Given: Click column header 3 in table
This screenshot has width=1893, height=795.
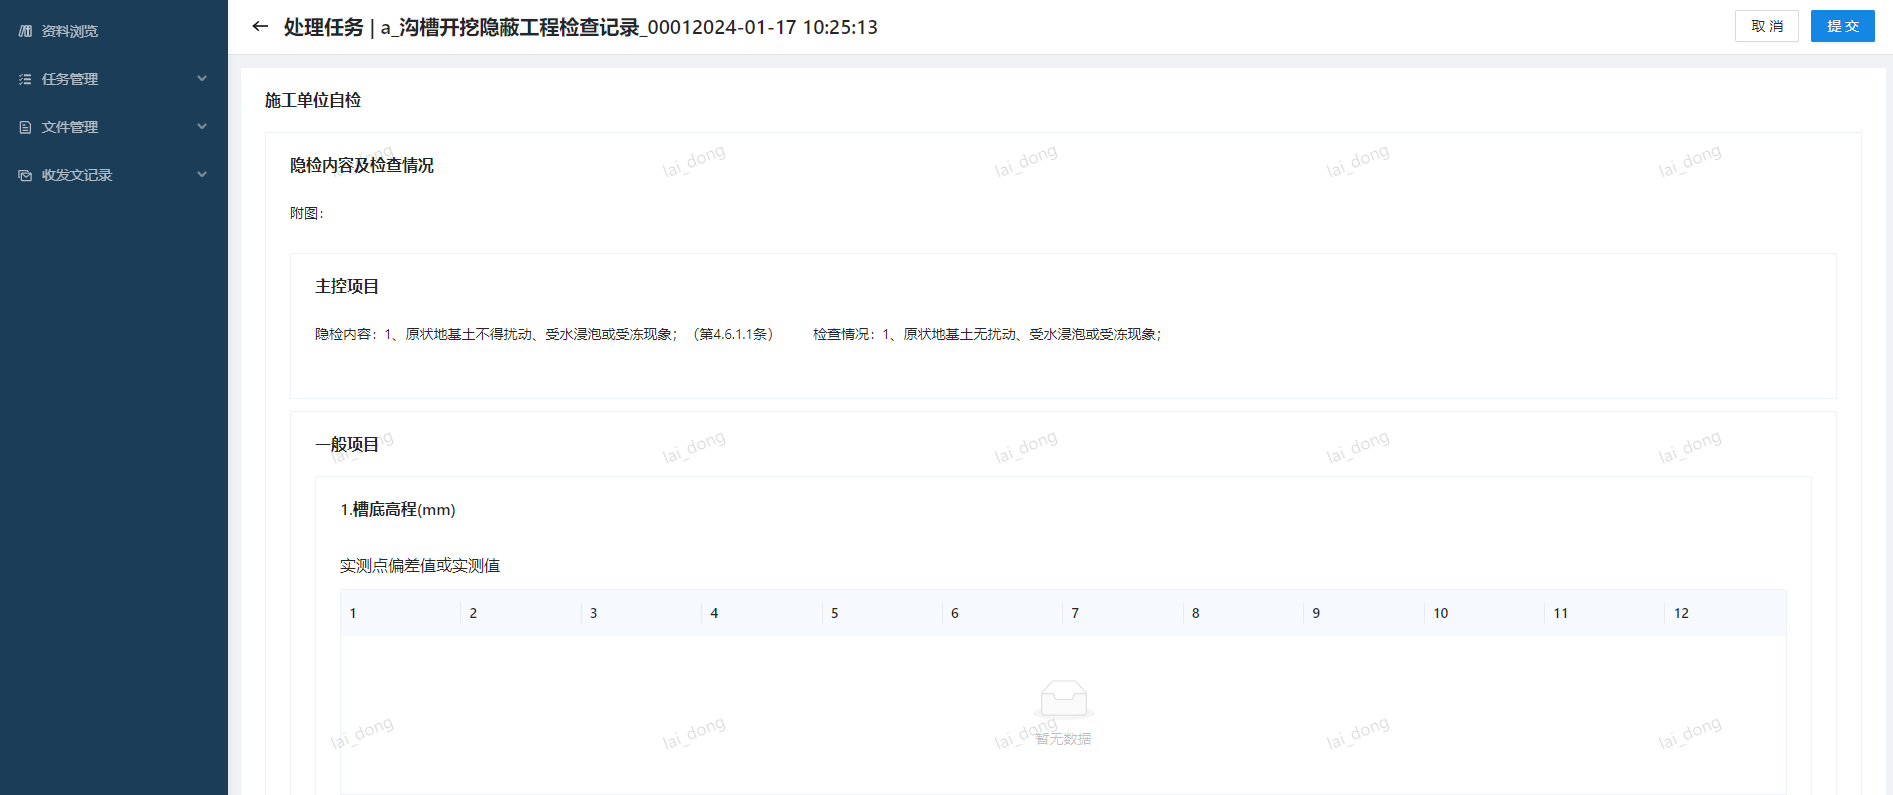Looking at the screenshot, I should tap(642, 613).
